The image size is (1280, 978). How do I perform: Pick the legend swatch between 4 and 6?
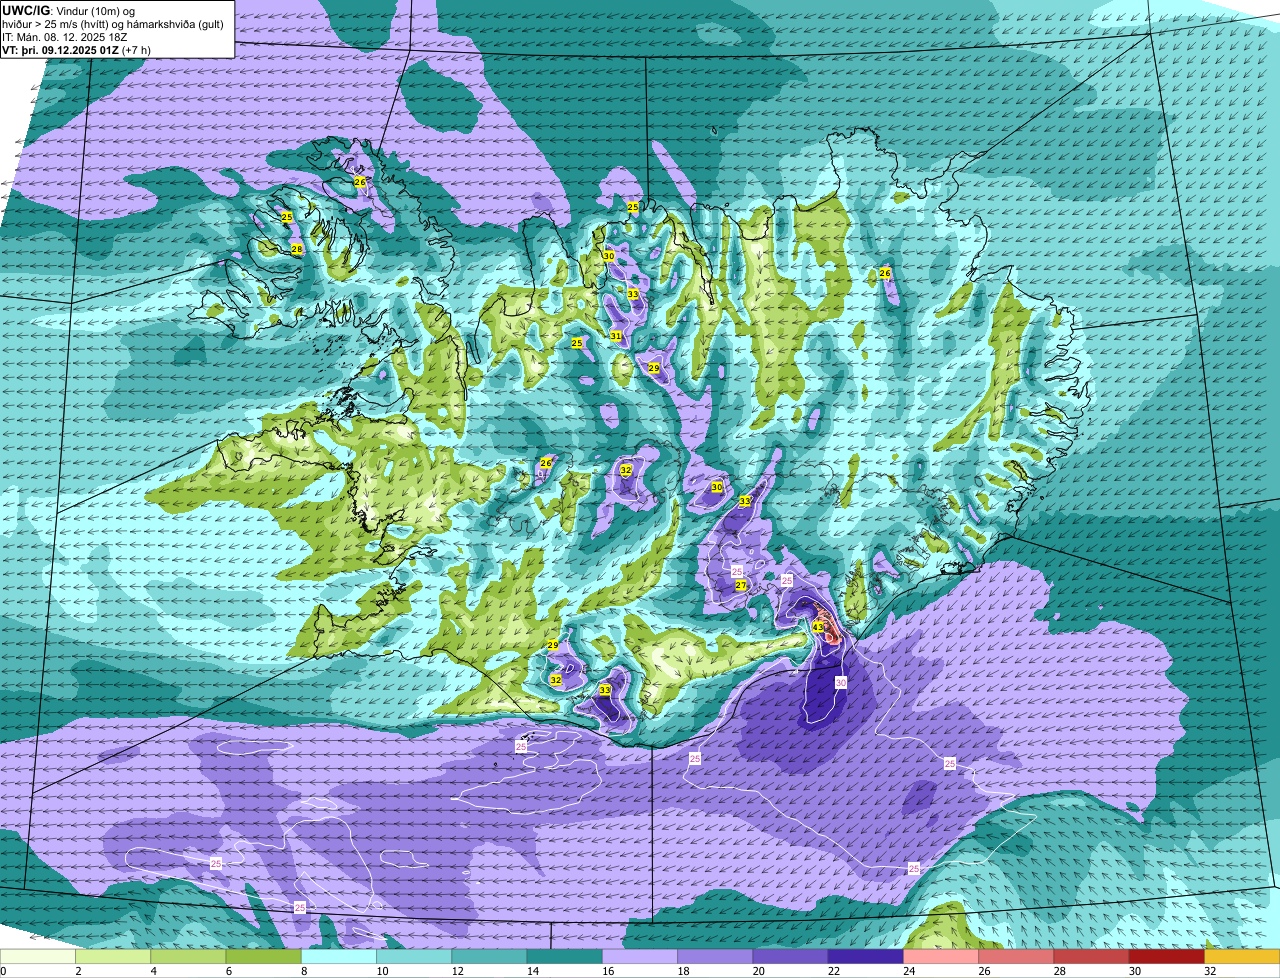pyautogui.click(x=188, y=956)
